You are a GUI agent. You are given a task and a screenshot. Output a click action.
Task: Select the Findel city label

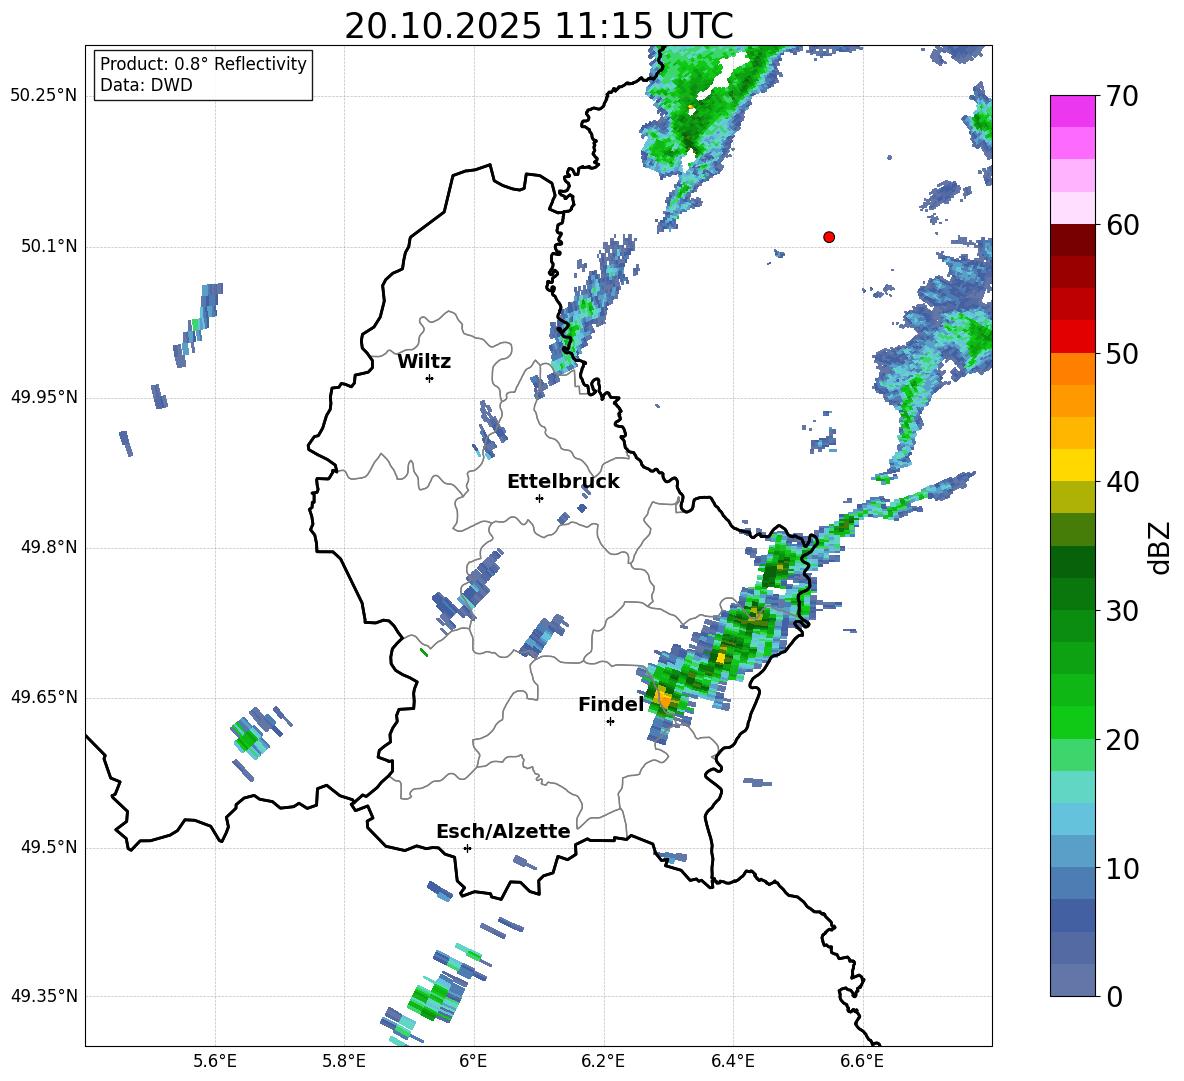tap(612, 704)
